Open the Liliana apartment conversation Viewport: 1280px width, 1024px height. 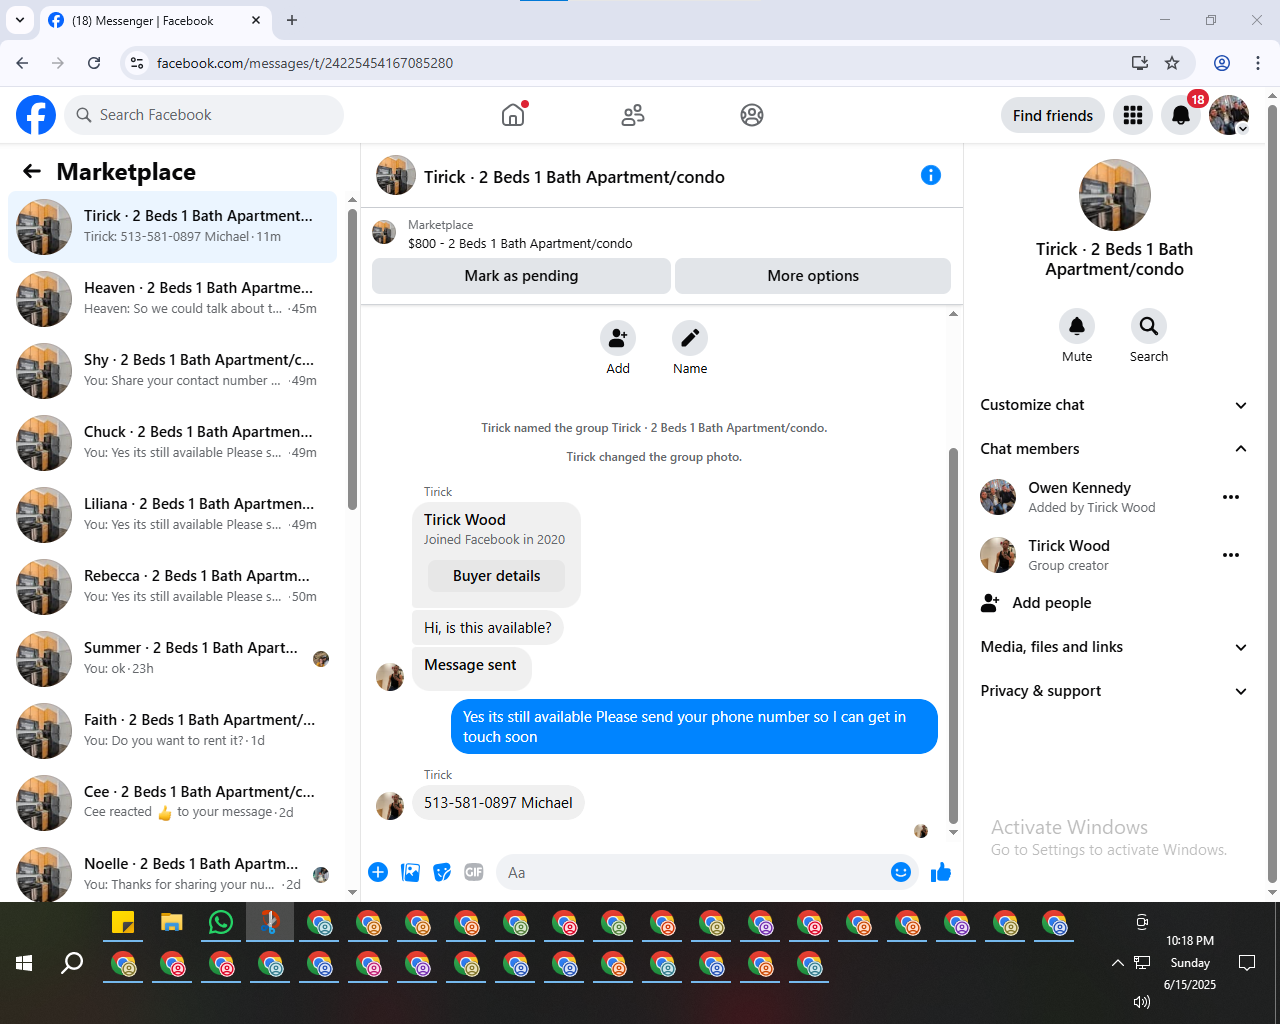[173, 515]
